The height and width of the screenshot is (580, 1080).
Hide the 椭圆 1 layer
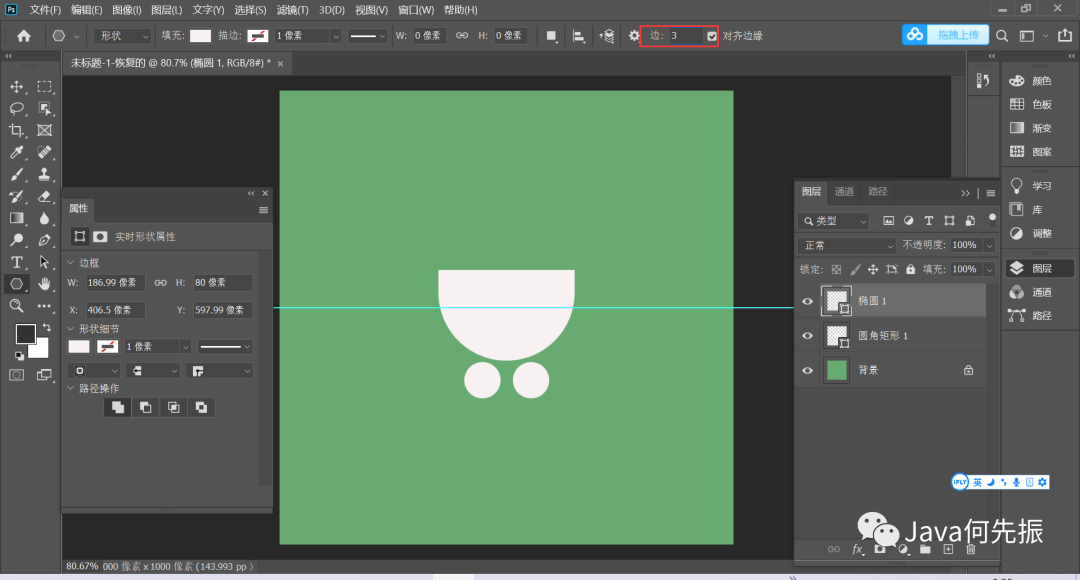pos(808,301)
